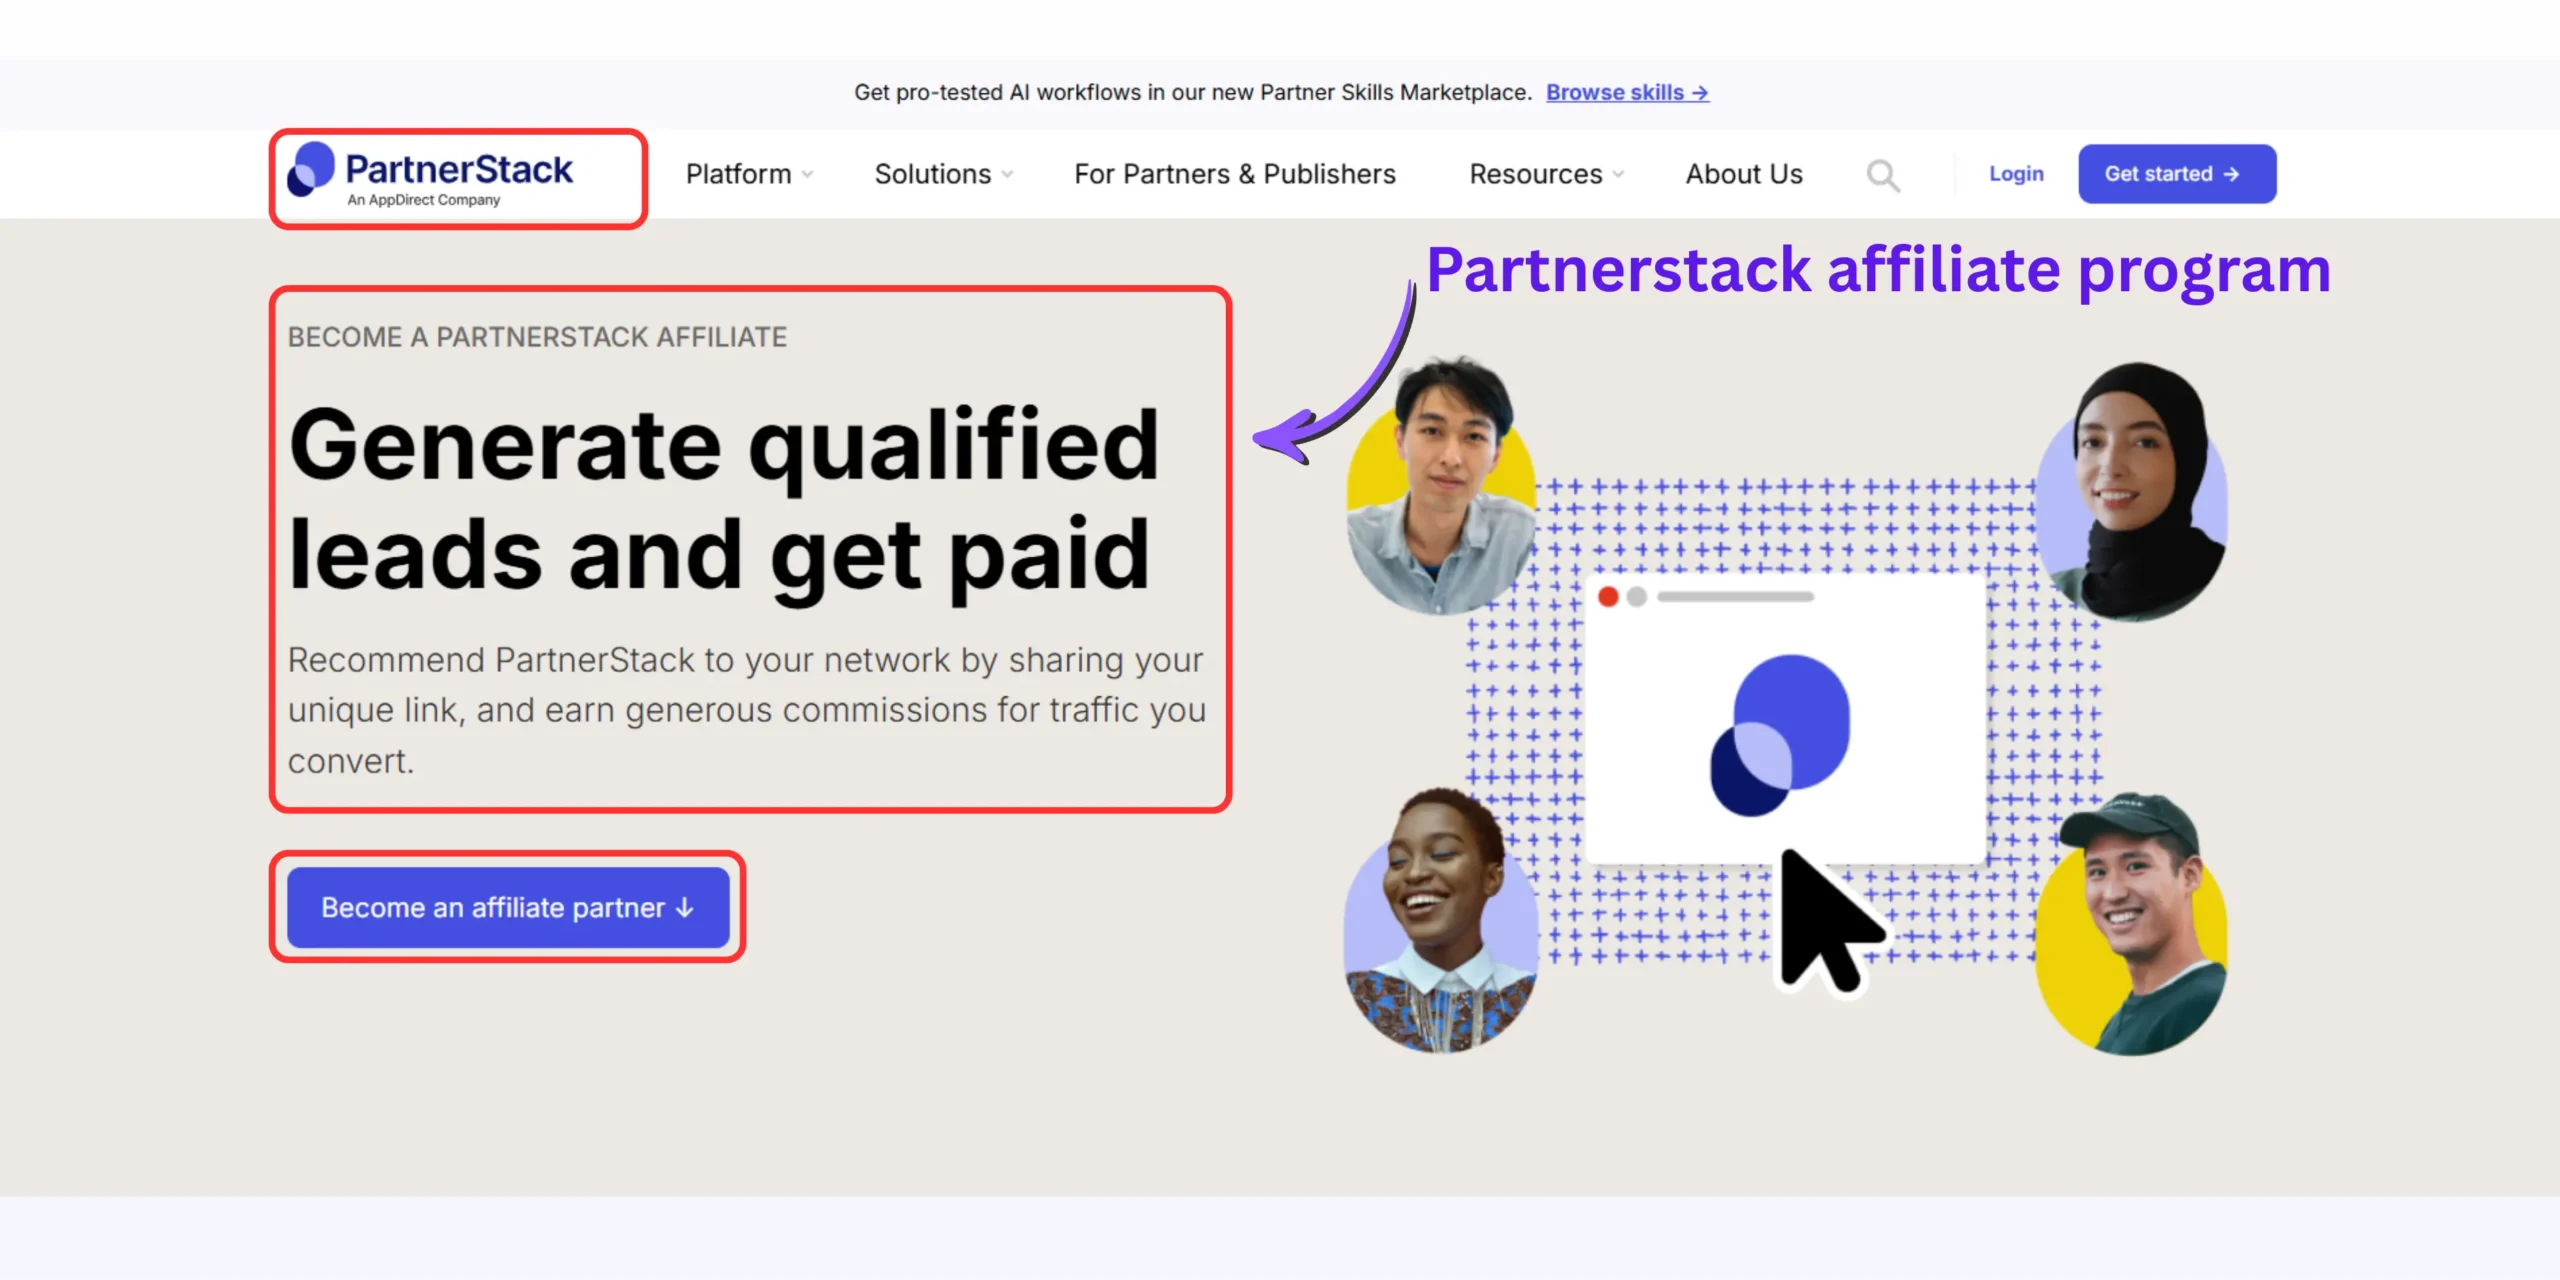Open the About Us page
The width and height of the screenshot is (2560, 1280).
tap(1744, 174)
